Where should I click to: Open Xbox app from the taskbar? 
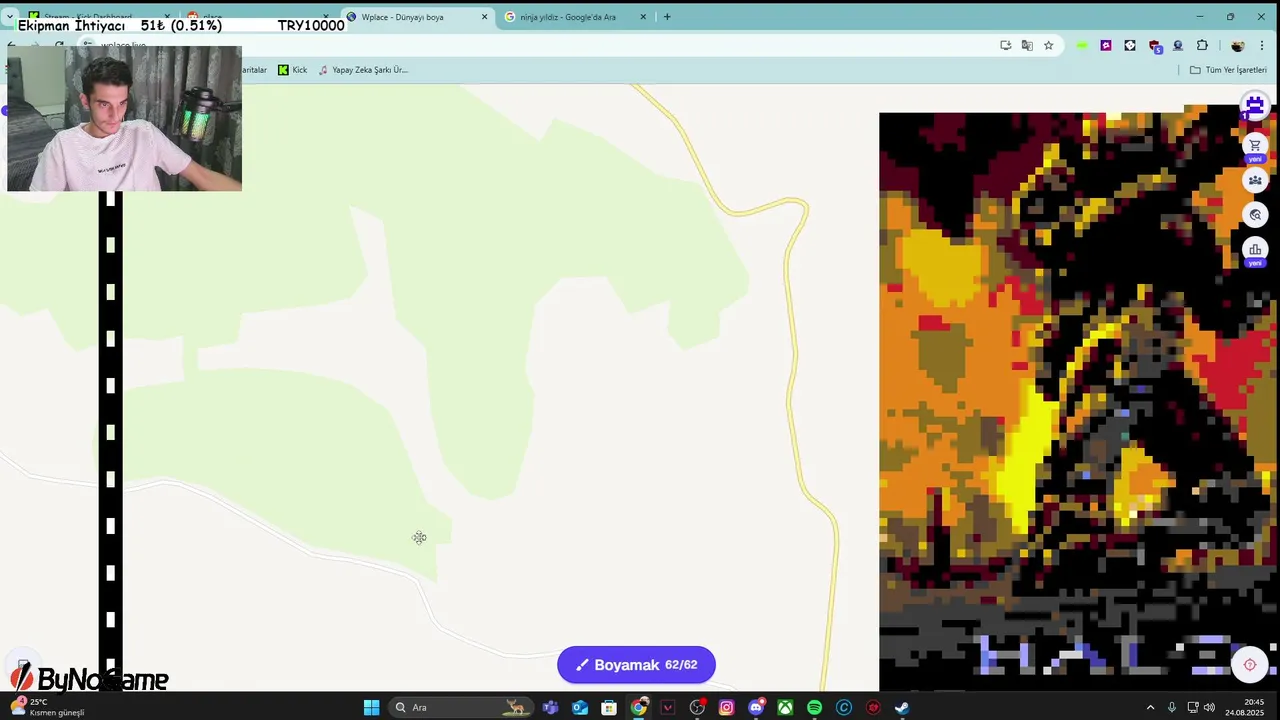[x=785, y=708]
